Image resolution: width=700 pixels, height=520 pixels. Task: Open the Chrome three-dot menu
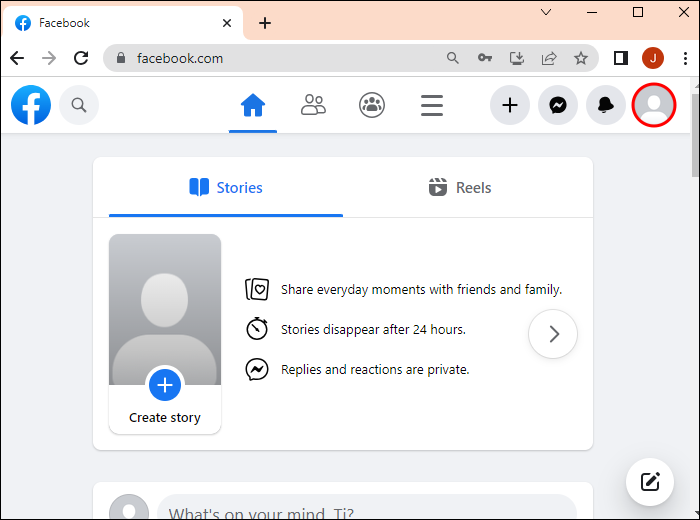(685, 58)
